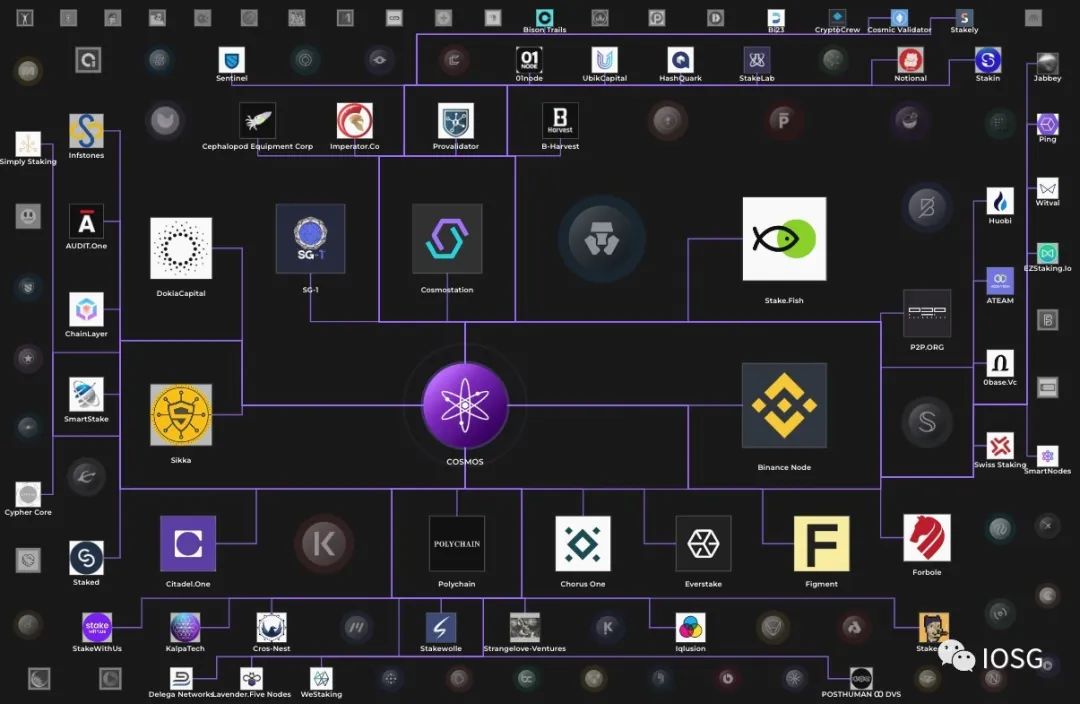Click the Chorus One logo
This screenshot has height=704, width=1080.
pos(583,543)
